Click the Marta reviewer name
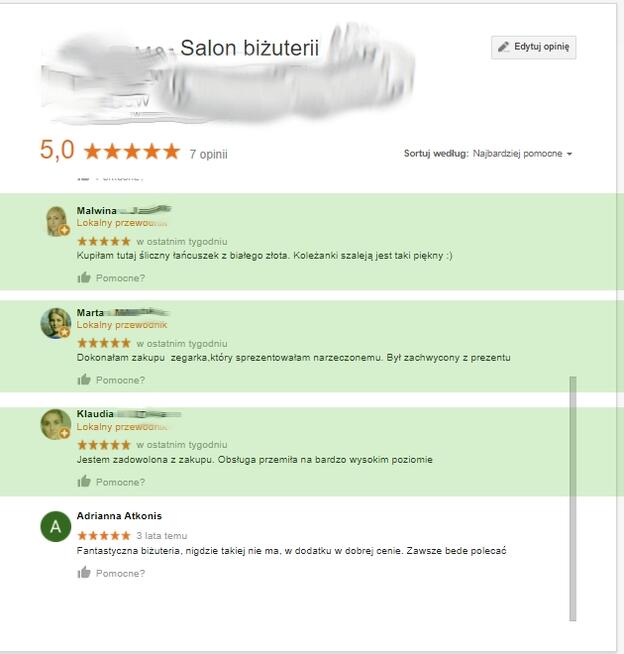624x654 pixels. (x=90, y=312)
